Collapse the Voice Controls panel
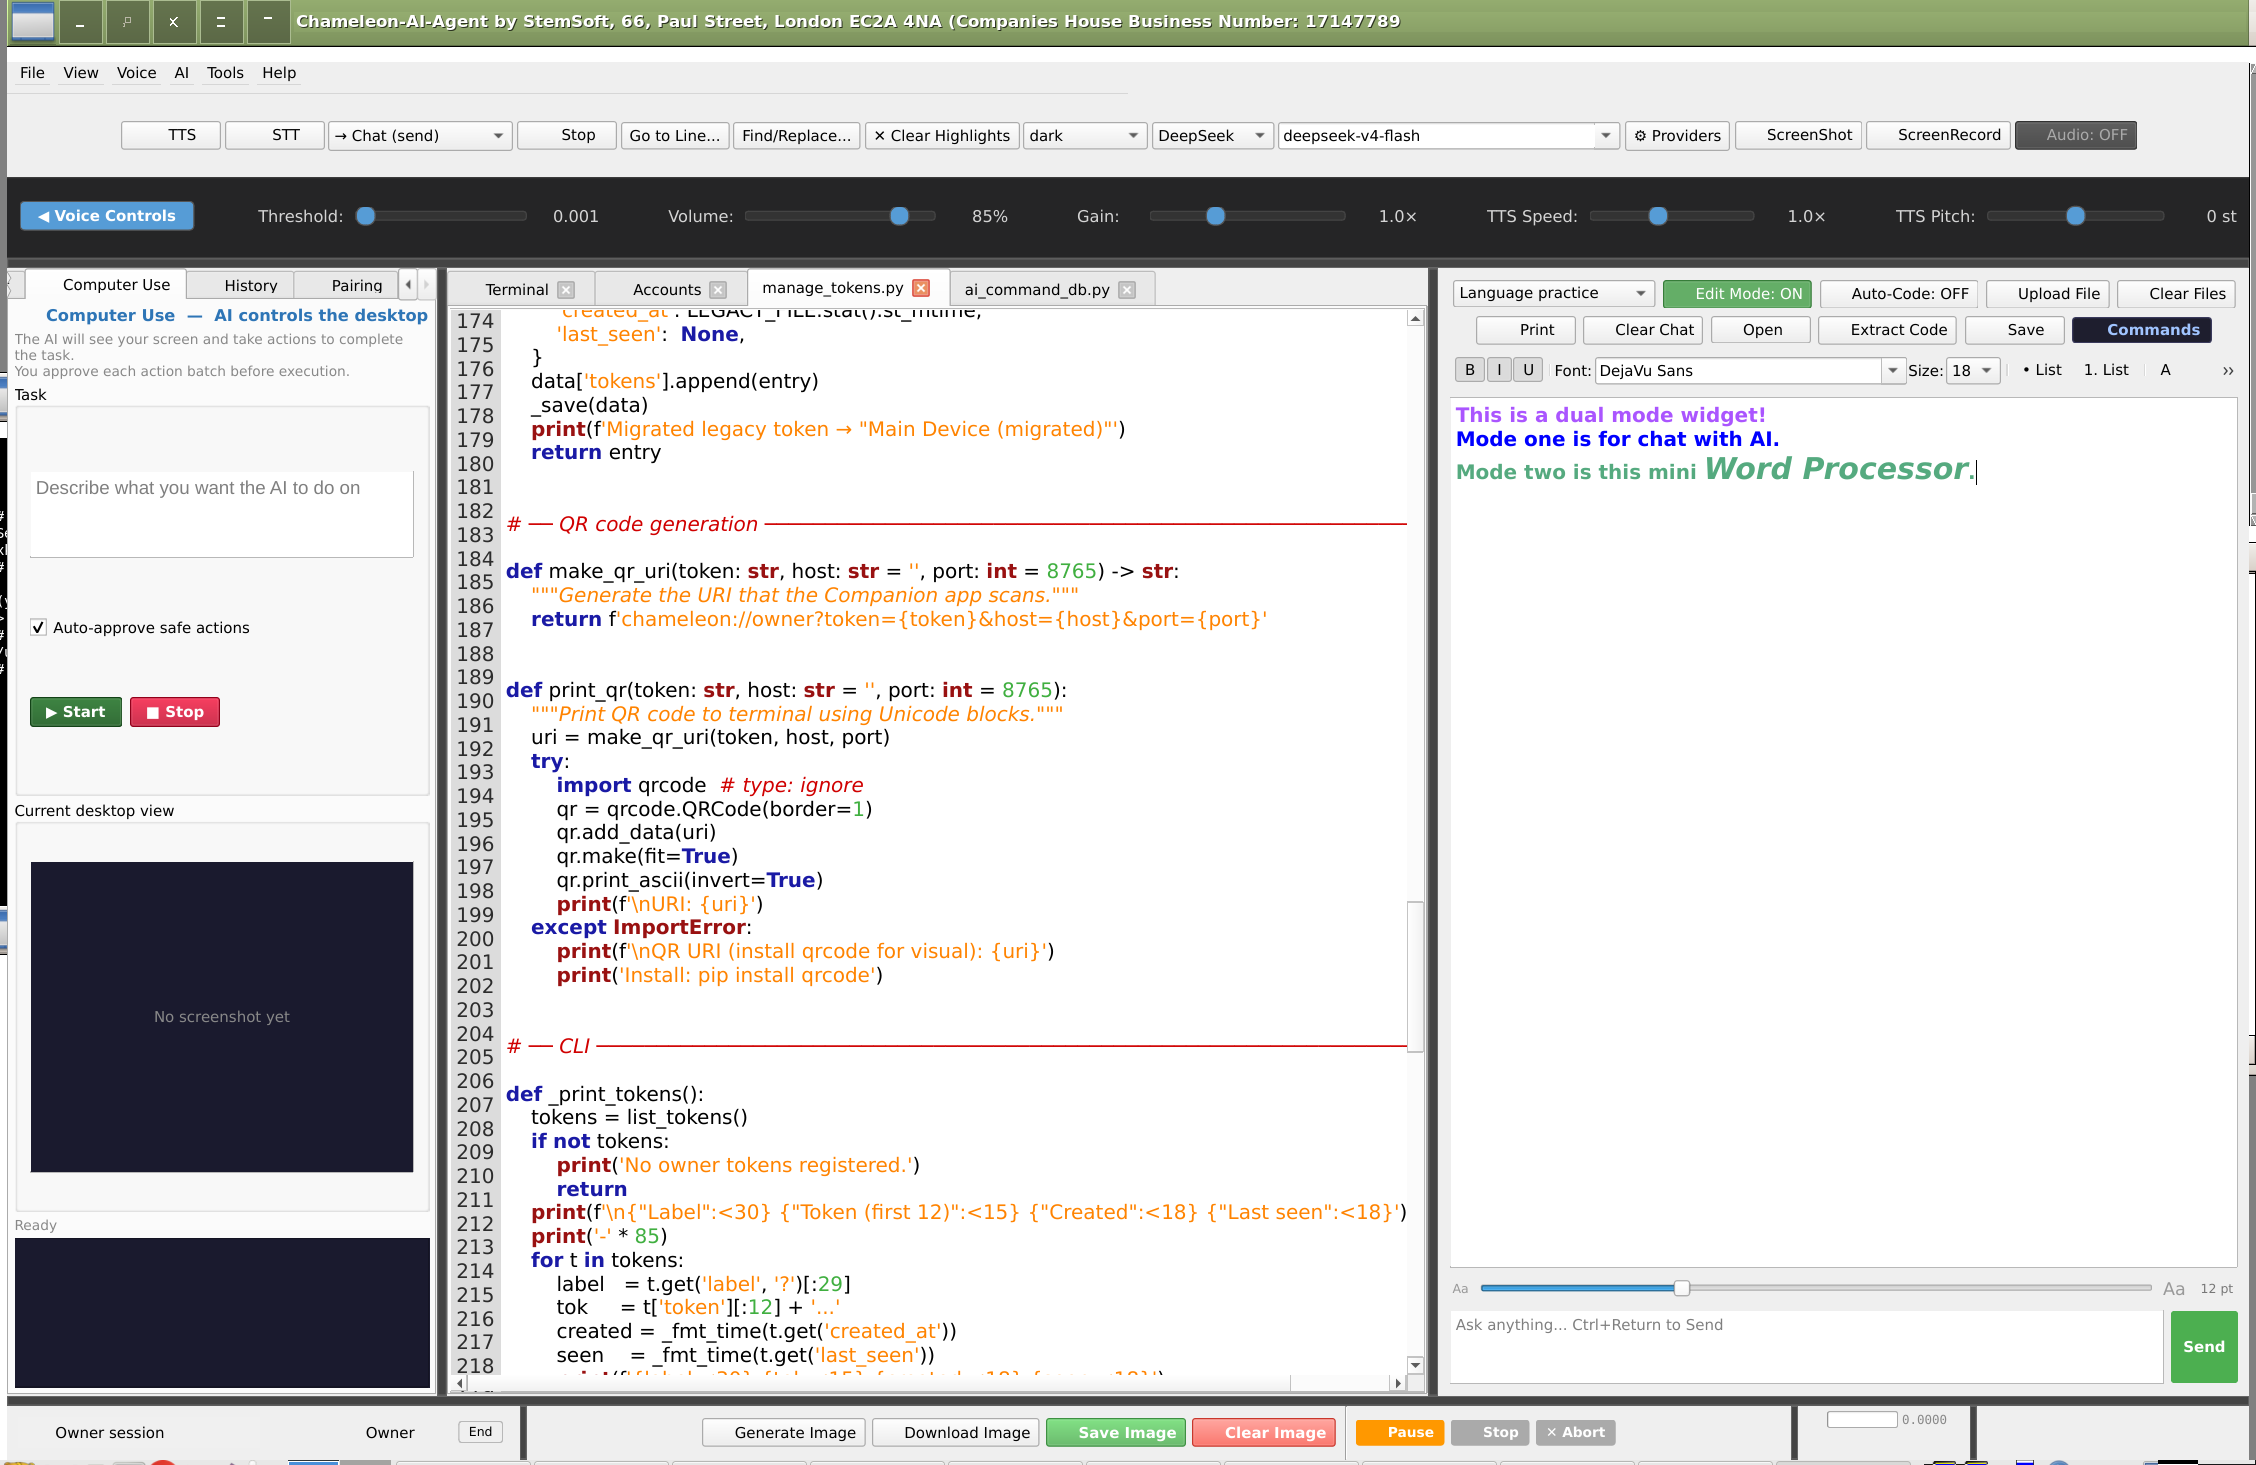Viewport: 2256px width, 1465px height. pyautogui.click(x=107, y=216)
